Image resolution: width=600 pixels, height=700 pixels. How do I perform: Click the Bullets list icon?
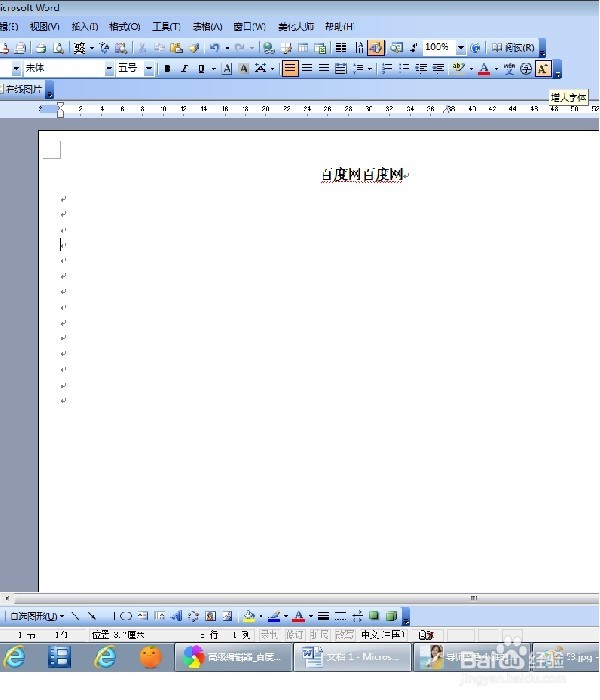[x=404, y=68]
